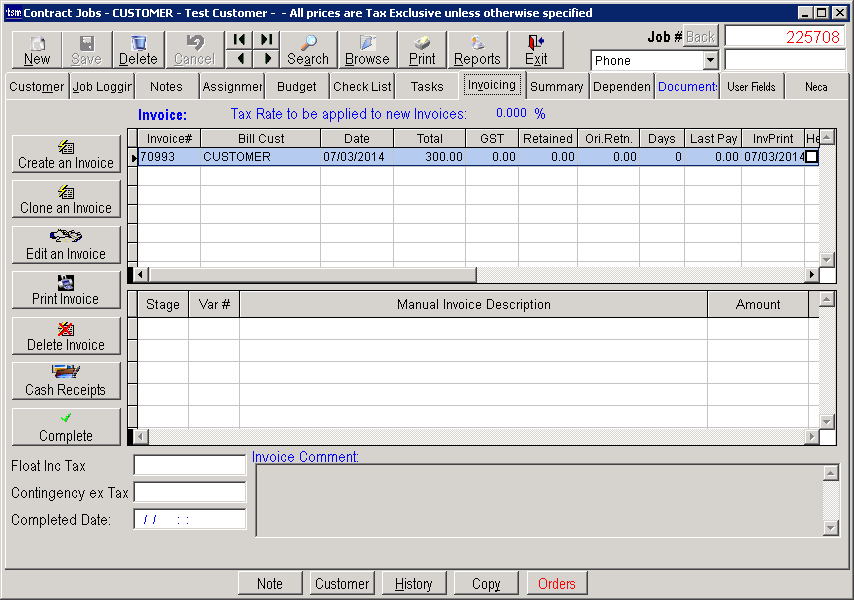Open the Summary tab
Image resolution: width=854 pixels, height=601 pixels.
click(556, 87)
